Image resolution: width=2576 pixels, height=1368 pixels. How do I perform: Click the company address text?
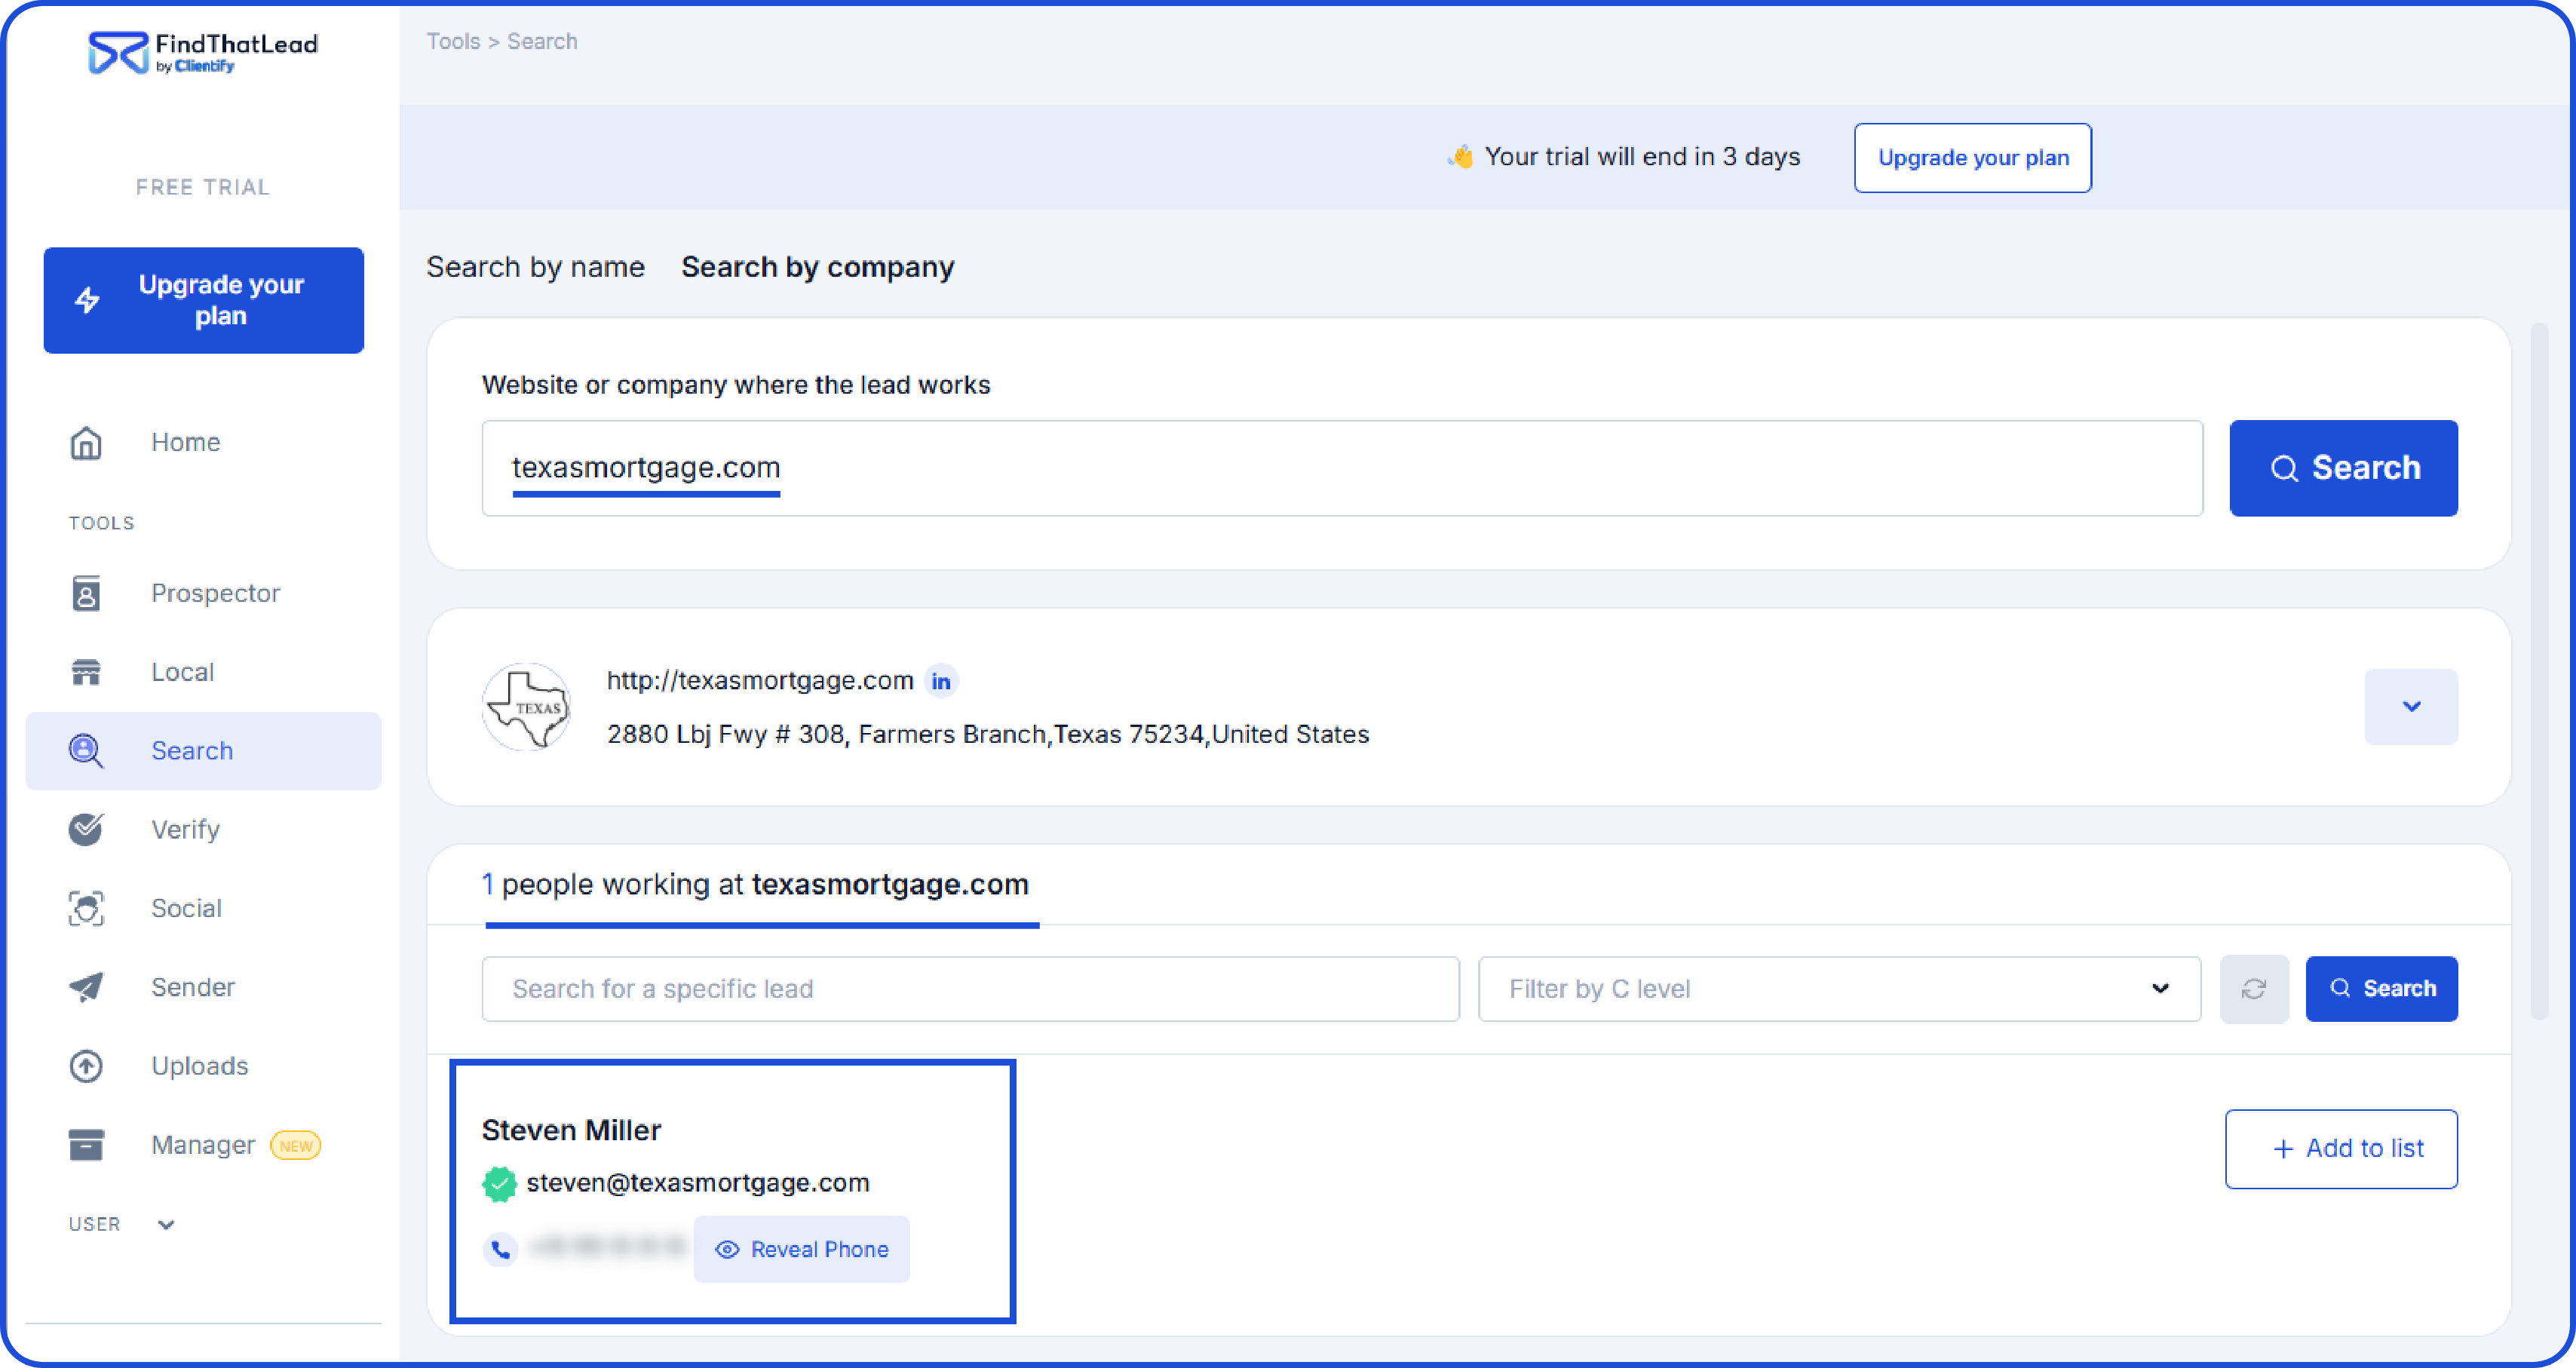[x=988, y=735]
